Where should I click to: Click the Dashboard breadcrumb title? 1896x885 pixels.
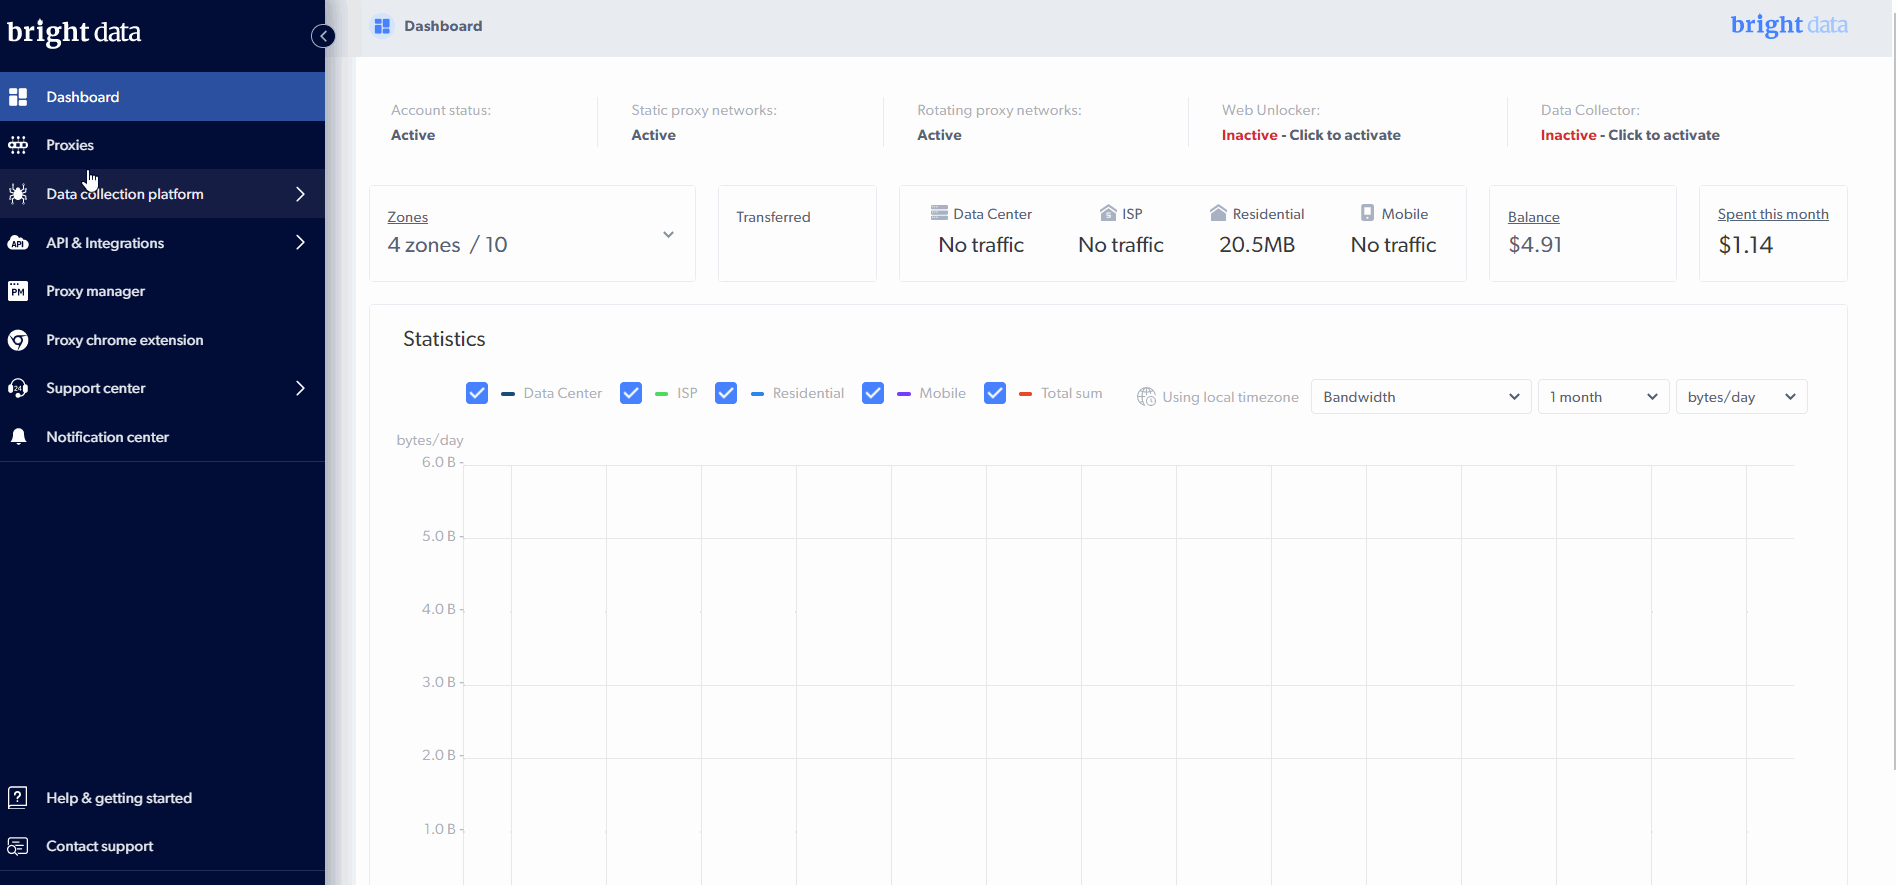click(443, 26)
